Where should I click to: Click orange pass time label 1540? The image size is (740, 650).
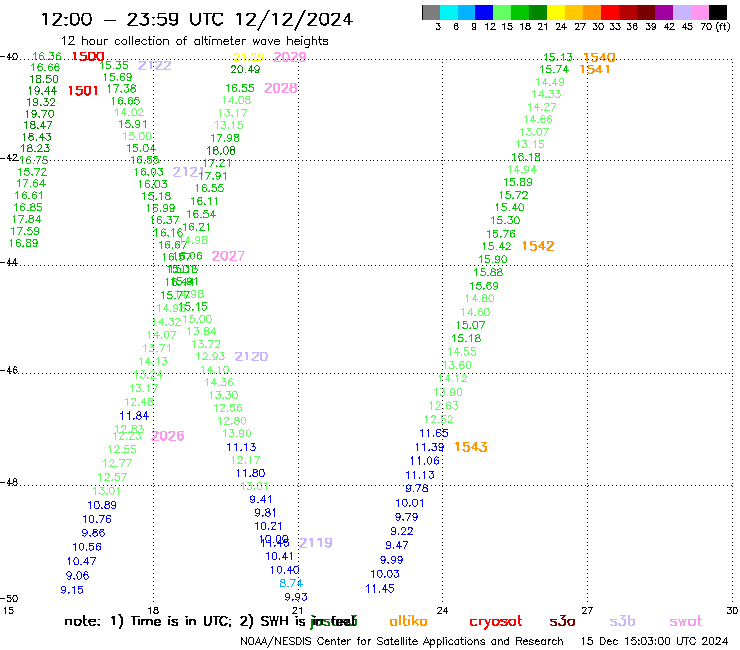599,57
